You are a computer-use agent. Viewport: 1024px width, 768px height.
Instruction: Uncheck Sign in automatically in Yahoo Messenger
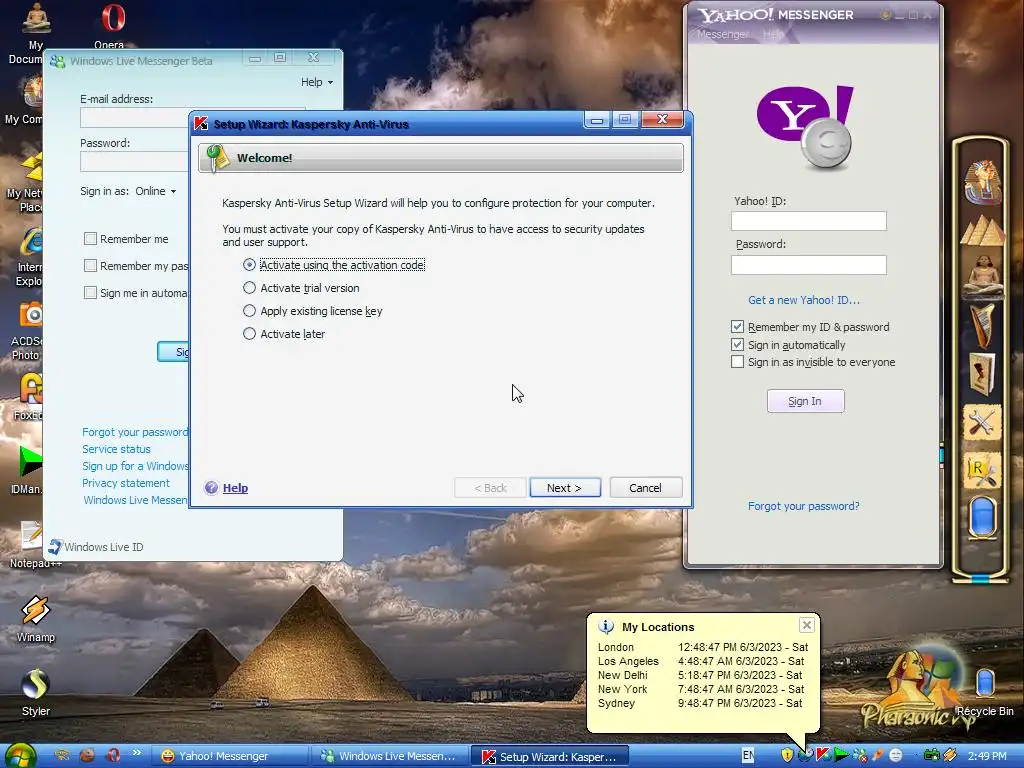click(x=737, y=344)
